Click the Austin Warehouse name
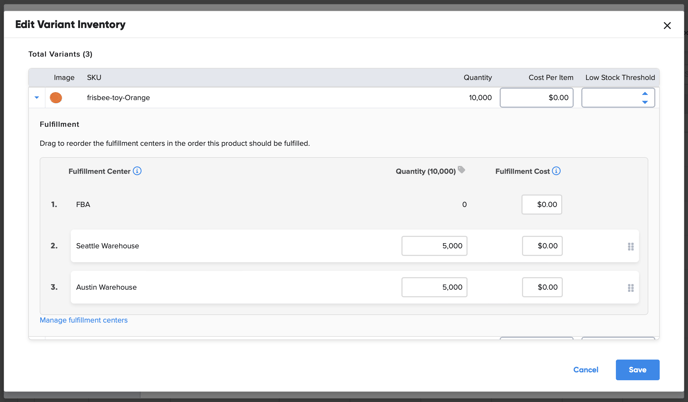This screenshot has width=688, height=402. (106, 287)
